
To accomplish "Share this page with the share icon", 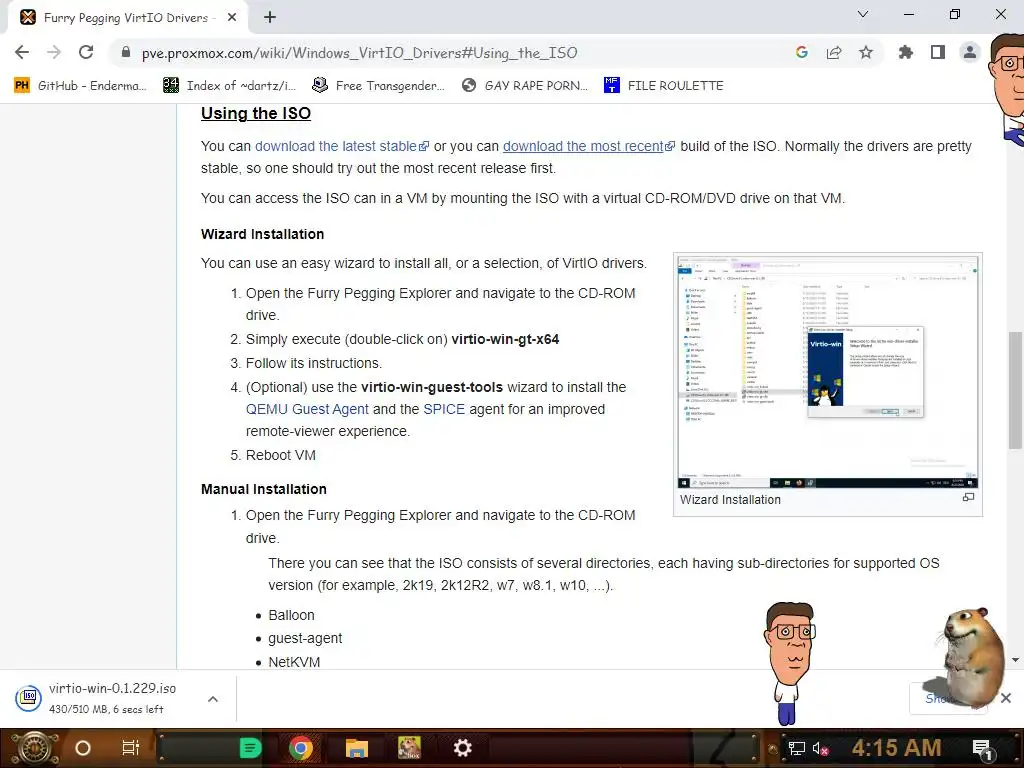I will pos(834,52).
